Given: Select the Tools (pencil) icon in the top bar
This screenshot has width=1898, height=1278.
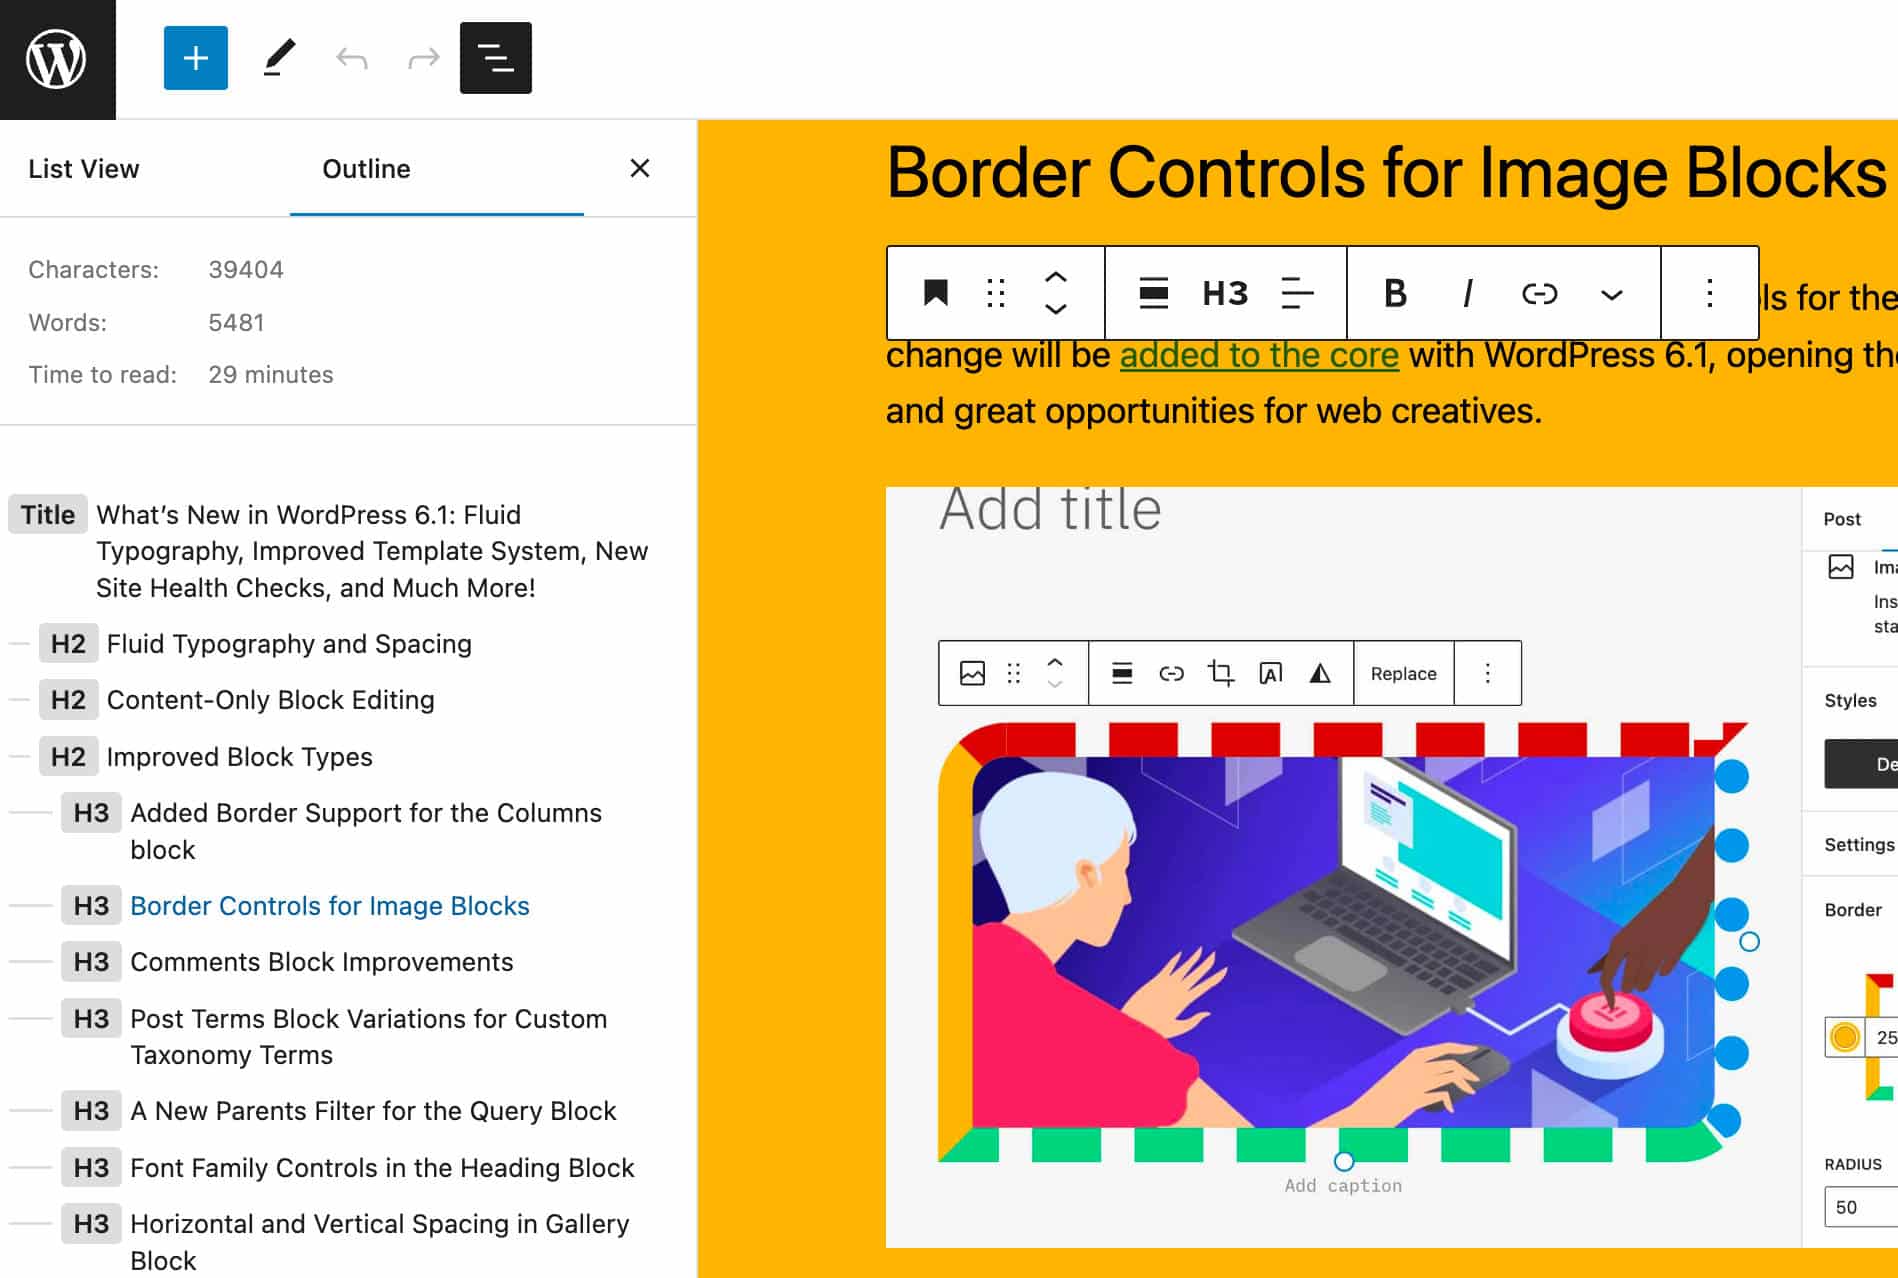Looking at the screenshot, I should (278, 57).
